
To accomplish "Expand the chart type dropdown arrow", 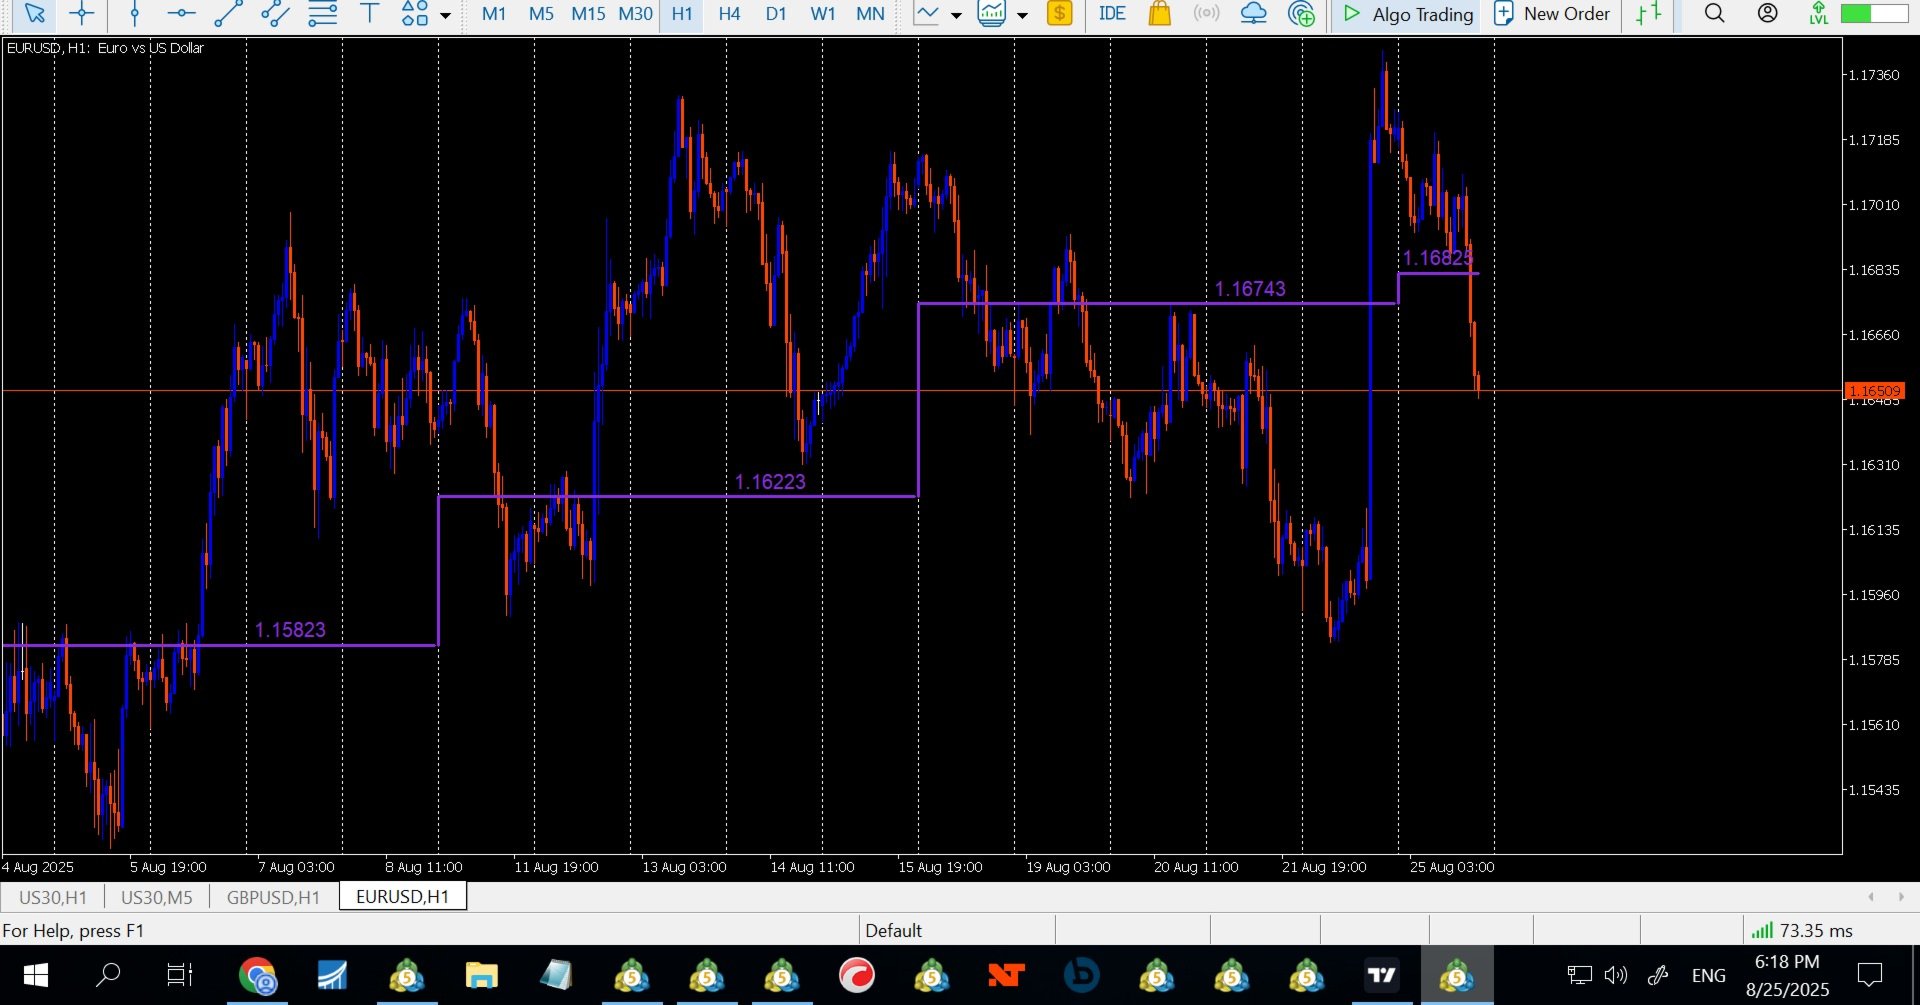I will pyautogui.click(x=956, y=15).
